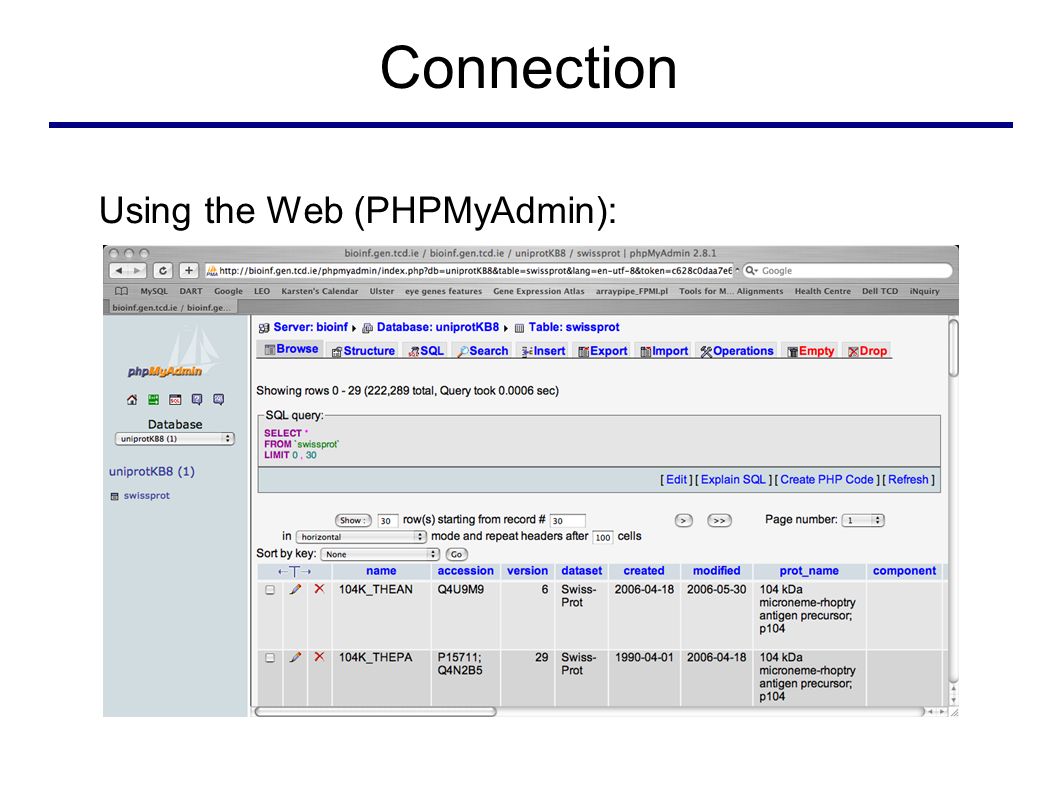1058x793 pixels.
Task: Click the Health Centre bookmark
Action: click(823, 292)
